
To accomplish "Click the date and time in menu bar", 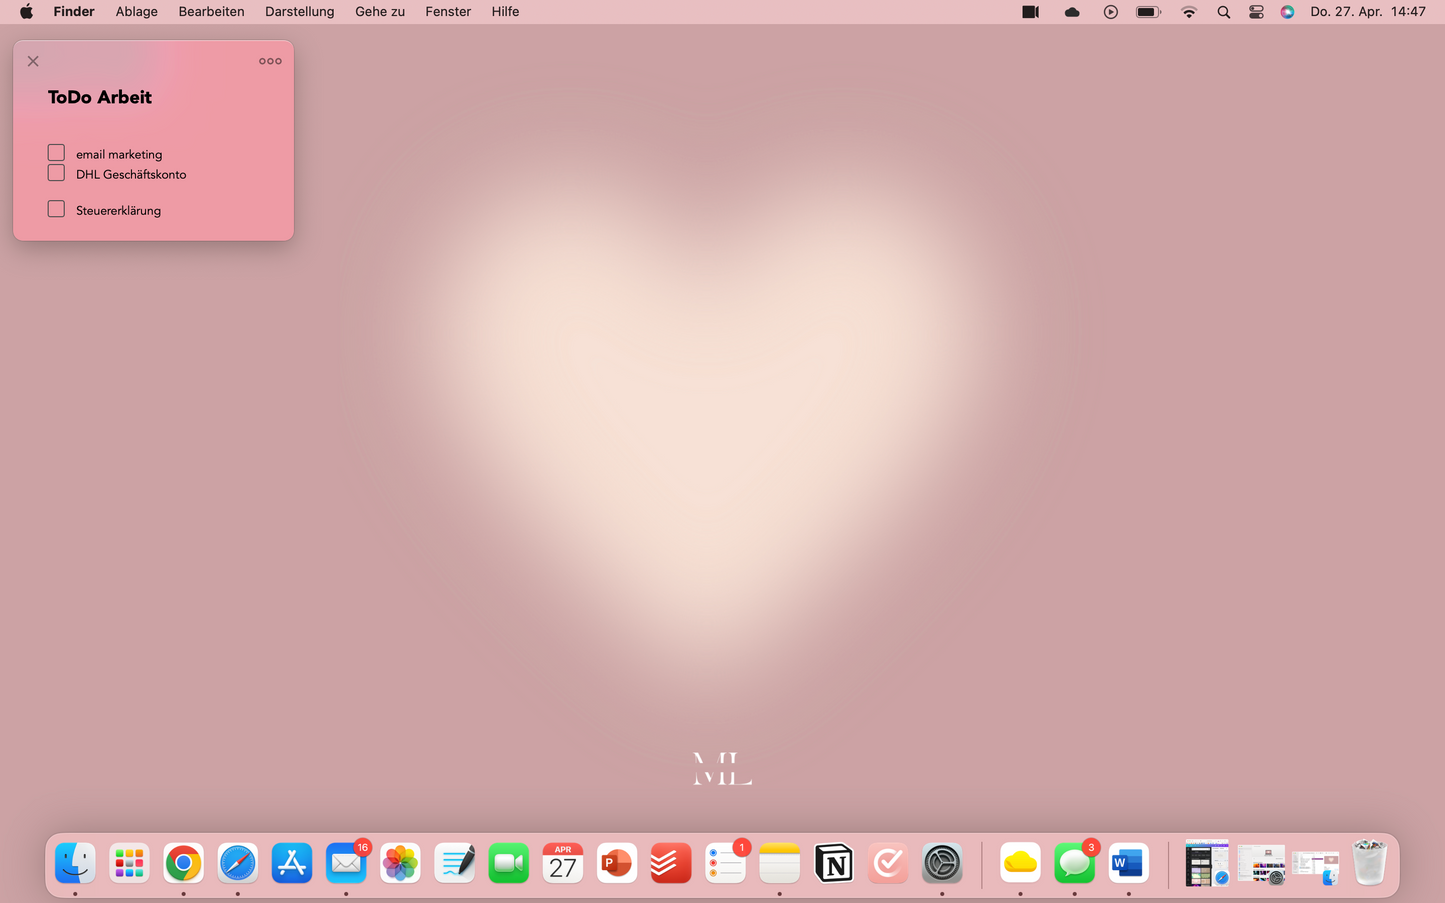I will (x=1367, y=12).
